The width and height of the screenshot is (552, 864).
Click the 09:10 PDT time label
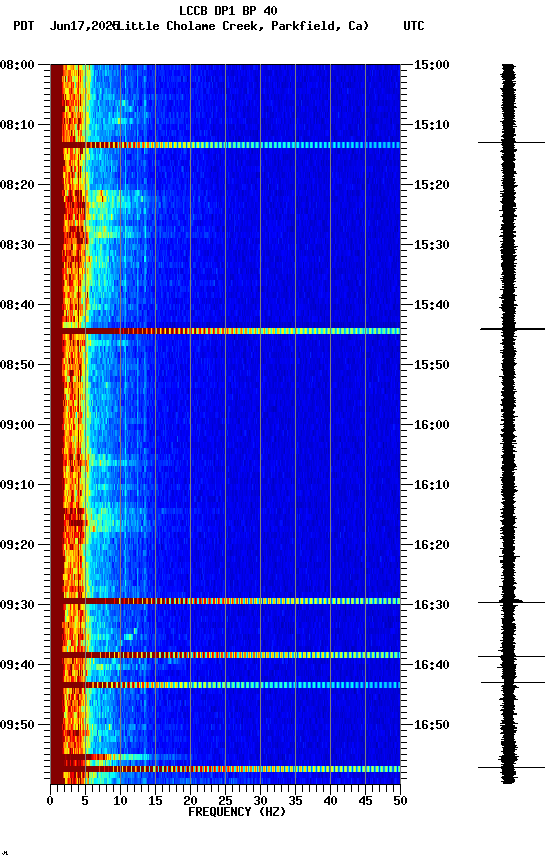click(17, 485)
